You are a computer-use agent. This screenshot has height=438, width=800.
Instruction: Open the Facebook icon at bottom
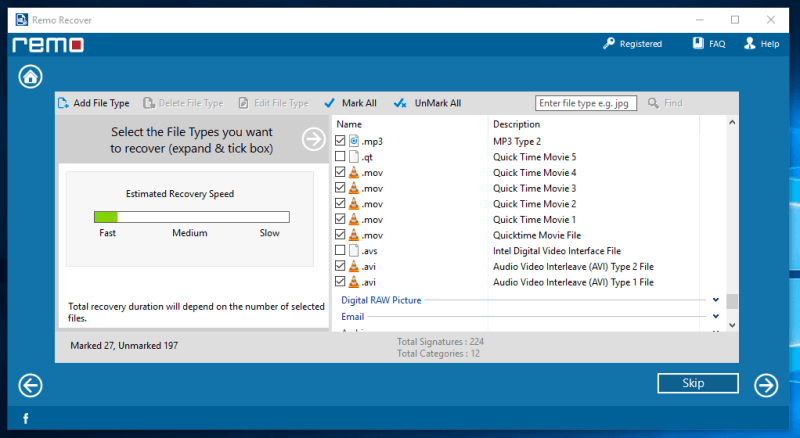coord(26,419)
